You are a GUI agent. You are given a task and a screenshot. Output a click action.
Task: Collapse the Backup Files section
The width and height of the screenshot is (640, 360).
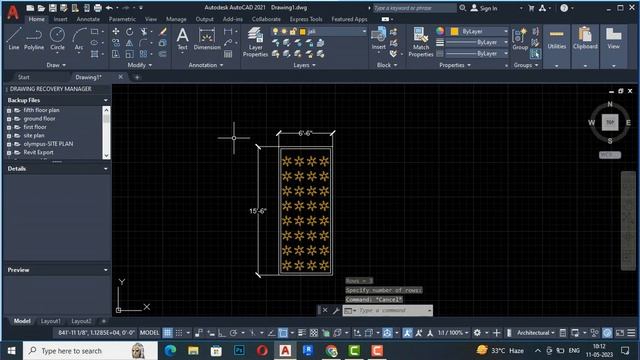point(106,100)
